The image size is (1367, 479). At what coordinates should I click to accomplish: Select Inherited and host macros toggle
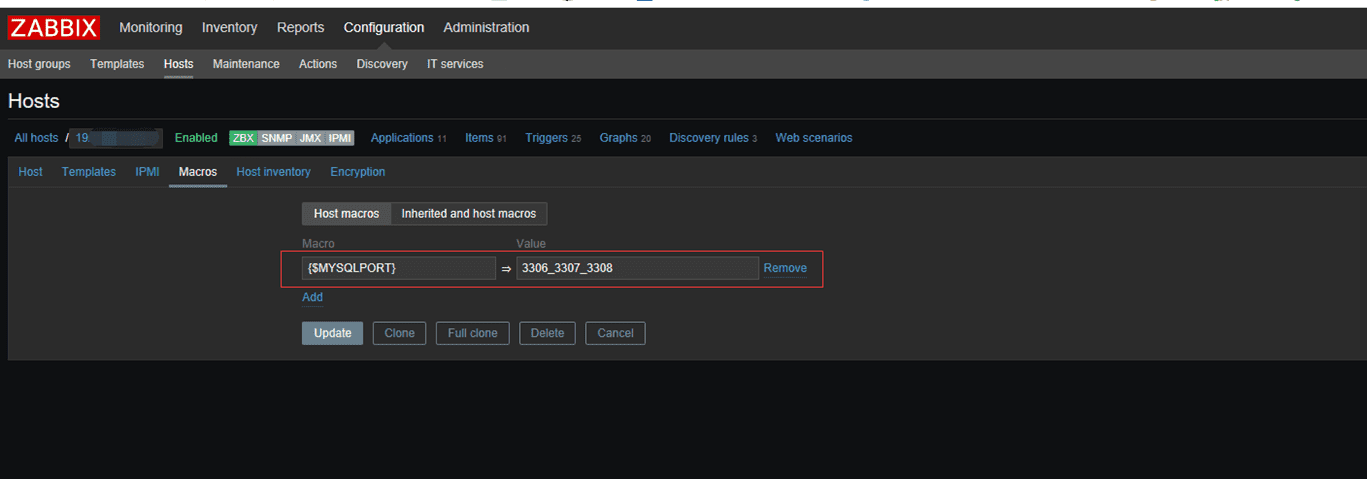click(x=469, y=214)
